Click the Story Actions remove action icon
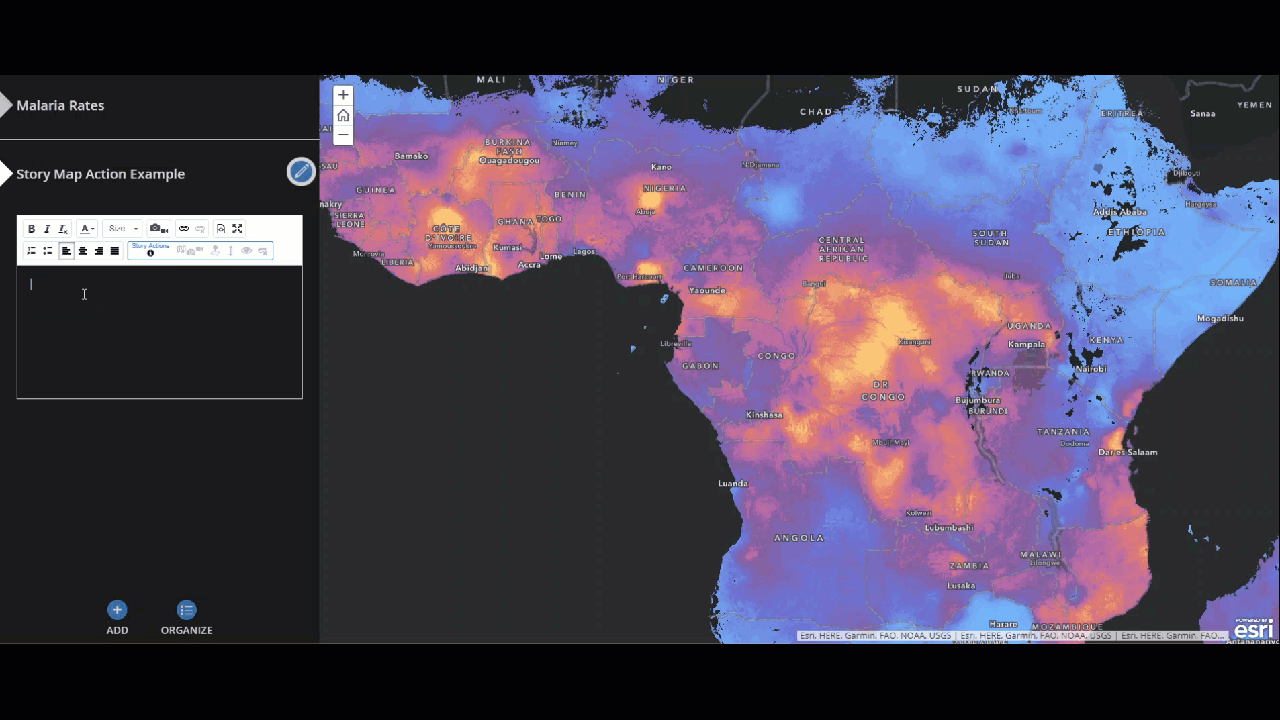 (263, 251)
